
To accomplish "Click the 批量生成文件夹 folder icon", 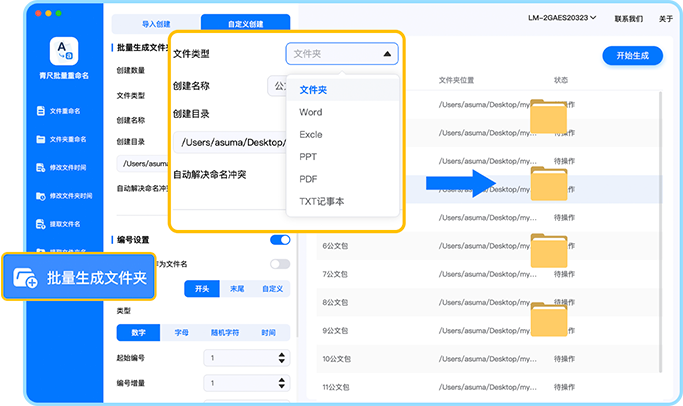I will [x=26, y=278].
